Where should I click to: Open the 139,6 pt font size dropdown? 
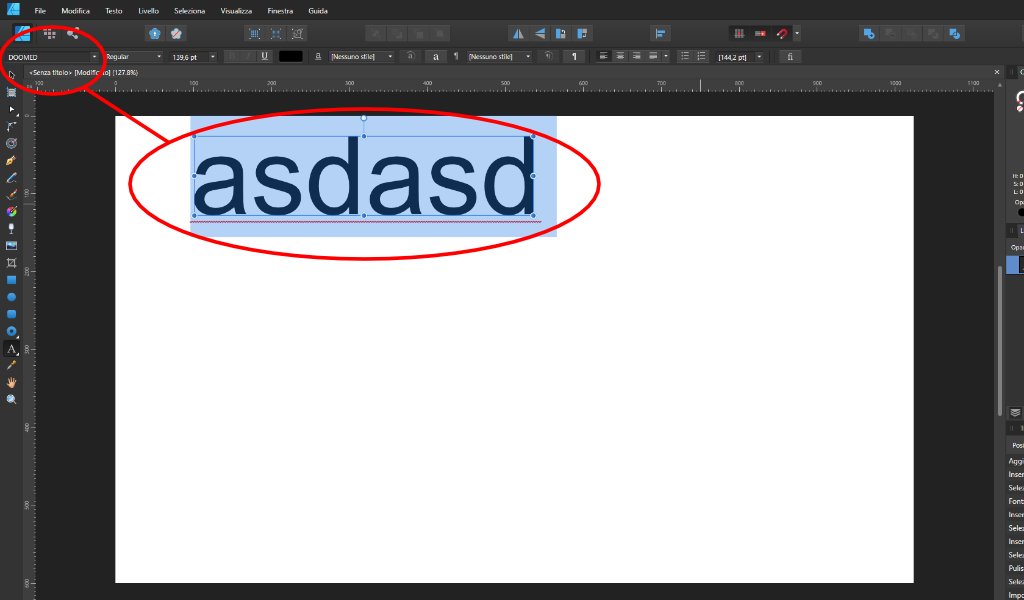(212, 57)
